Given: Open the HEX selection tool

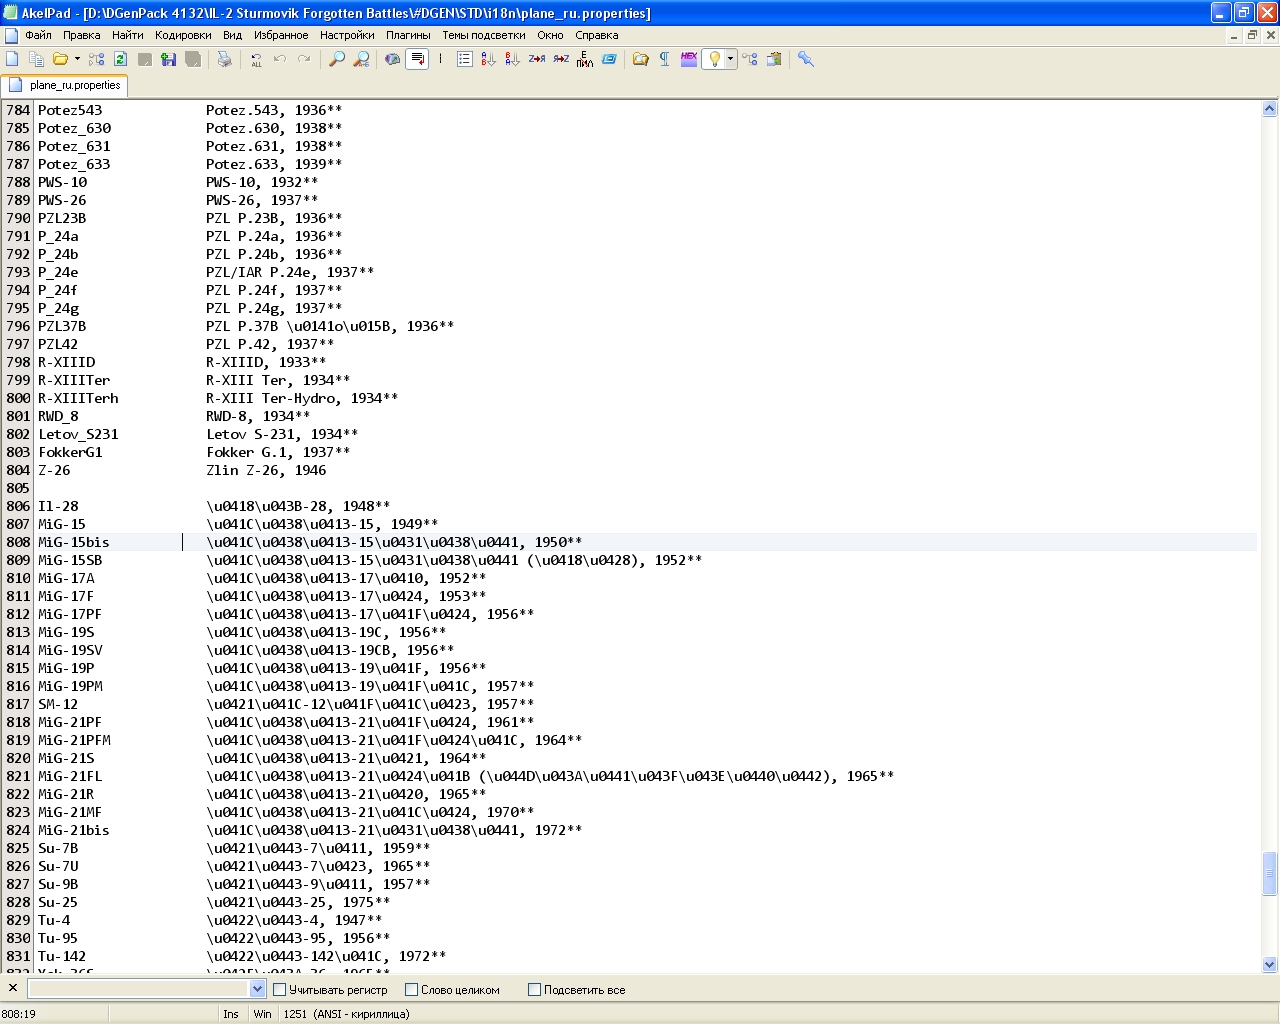Looking at the screenshot, I should click(689, 59).
